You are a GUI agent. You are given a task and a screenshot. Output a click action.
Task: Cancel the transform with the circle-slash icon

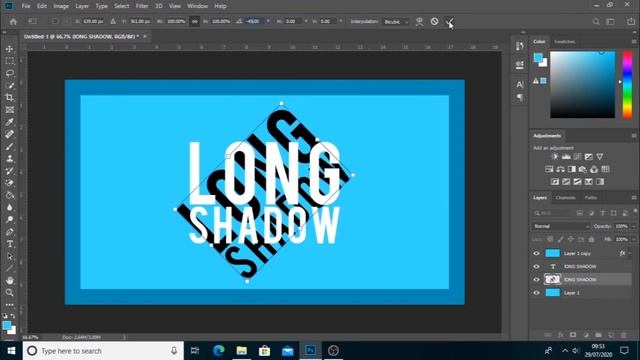[434, 21]
